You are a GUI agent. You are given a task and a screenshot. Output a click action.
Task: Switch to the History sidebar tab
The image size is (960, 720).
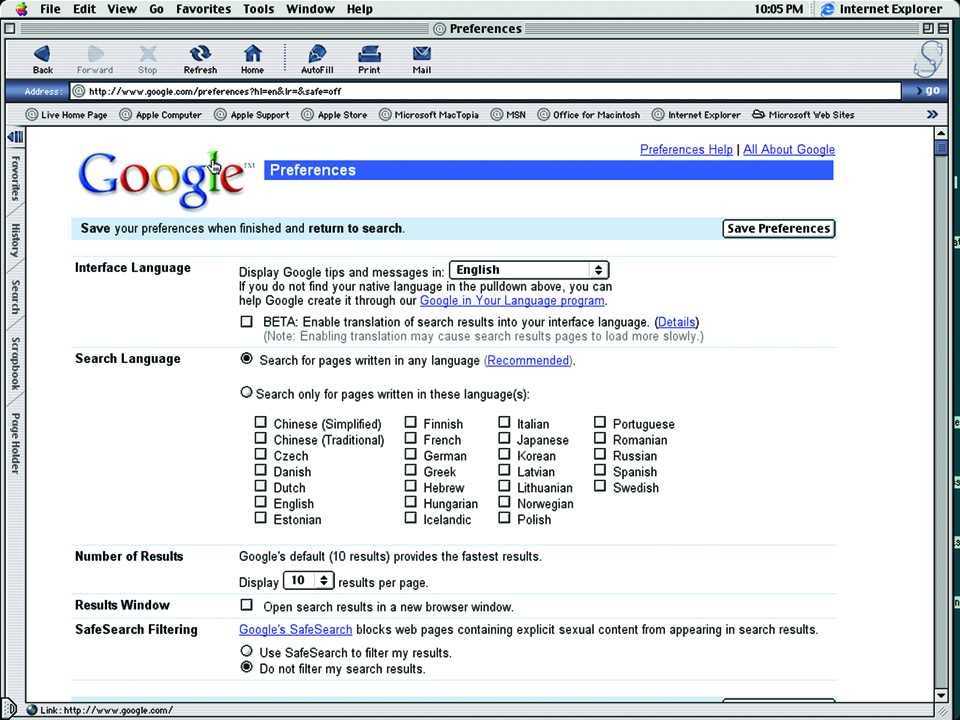pyautogui.click(x=15, y=240)
